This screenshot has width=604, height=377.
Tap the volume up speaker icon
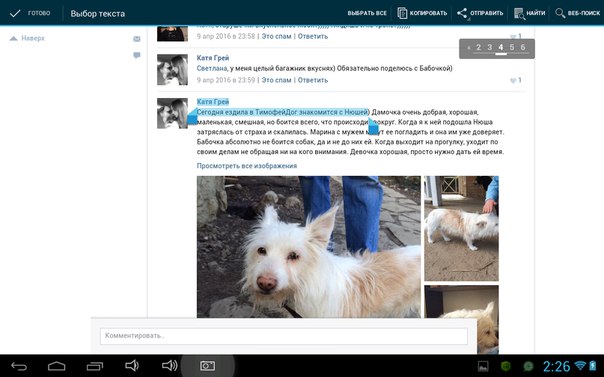click(169, 365)
